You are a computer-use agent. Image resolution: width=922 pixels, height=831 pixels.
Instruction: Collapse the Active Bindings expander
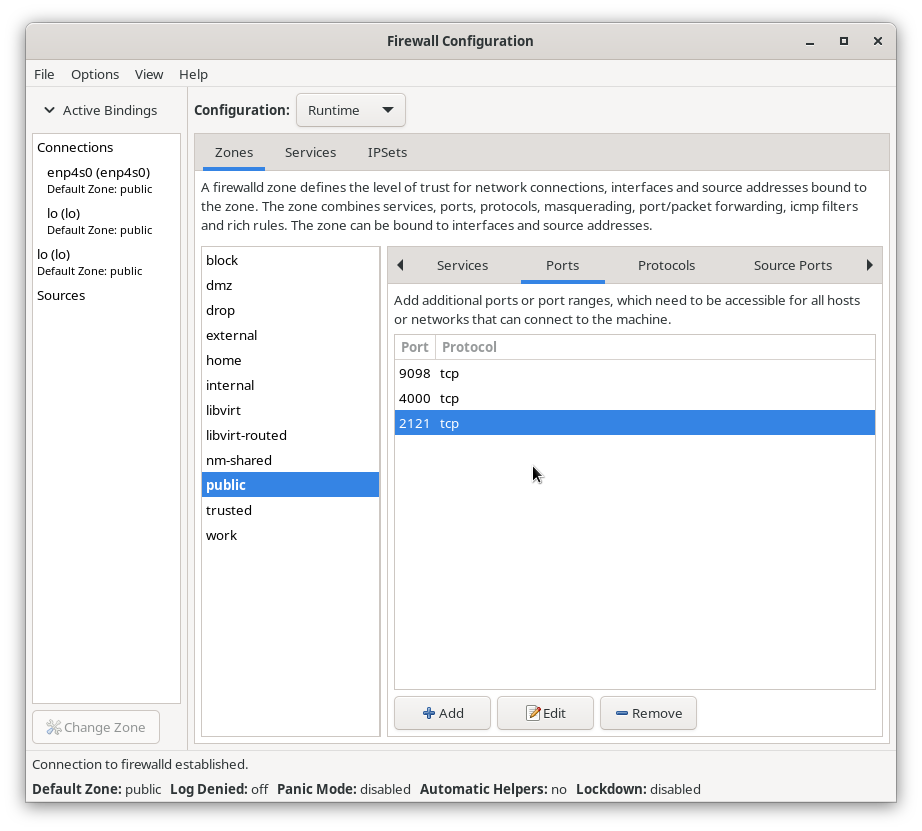tap(101, 111)
